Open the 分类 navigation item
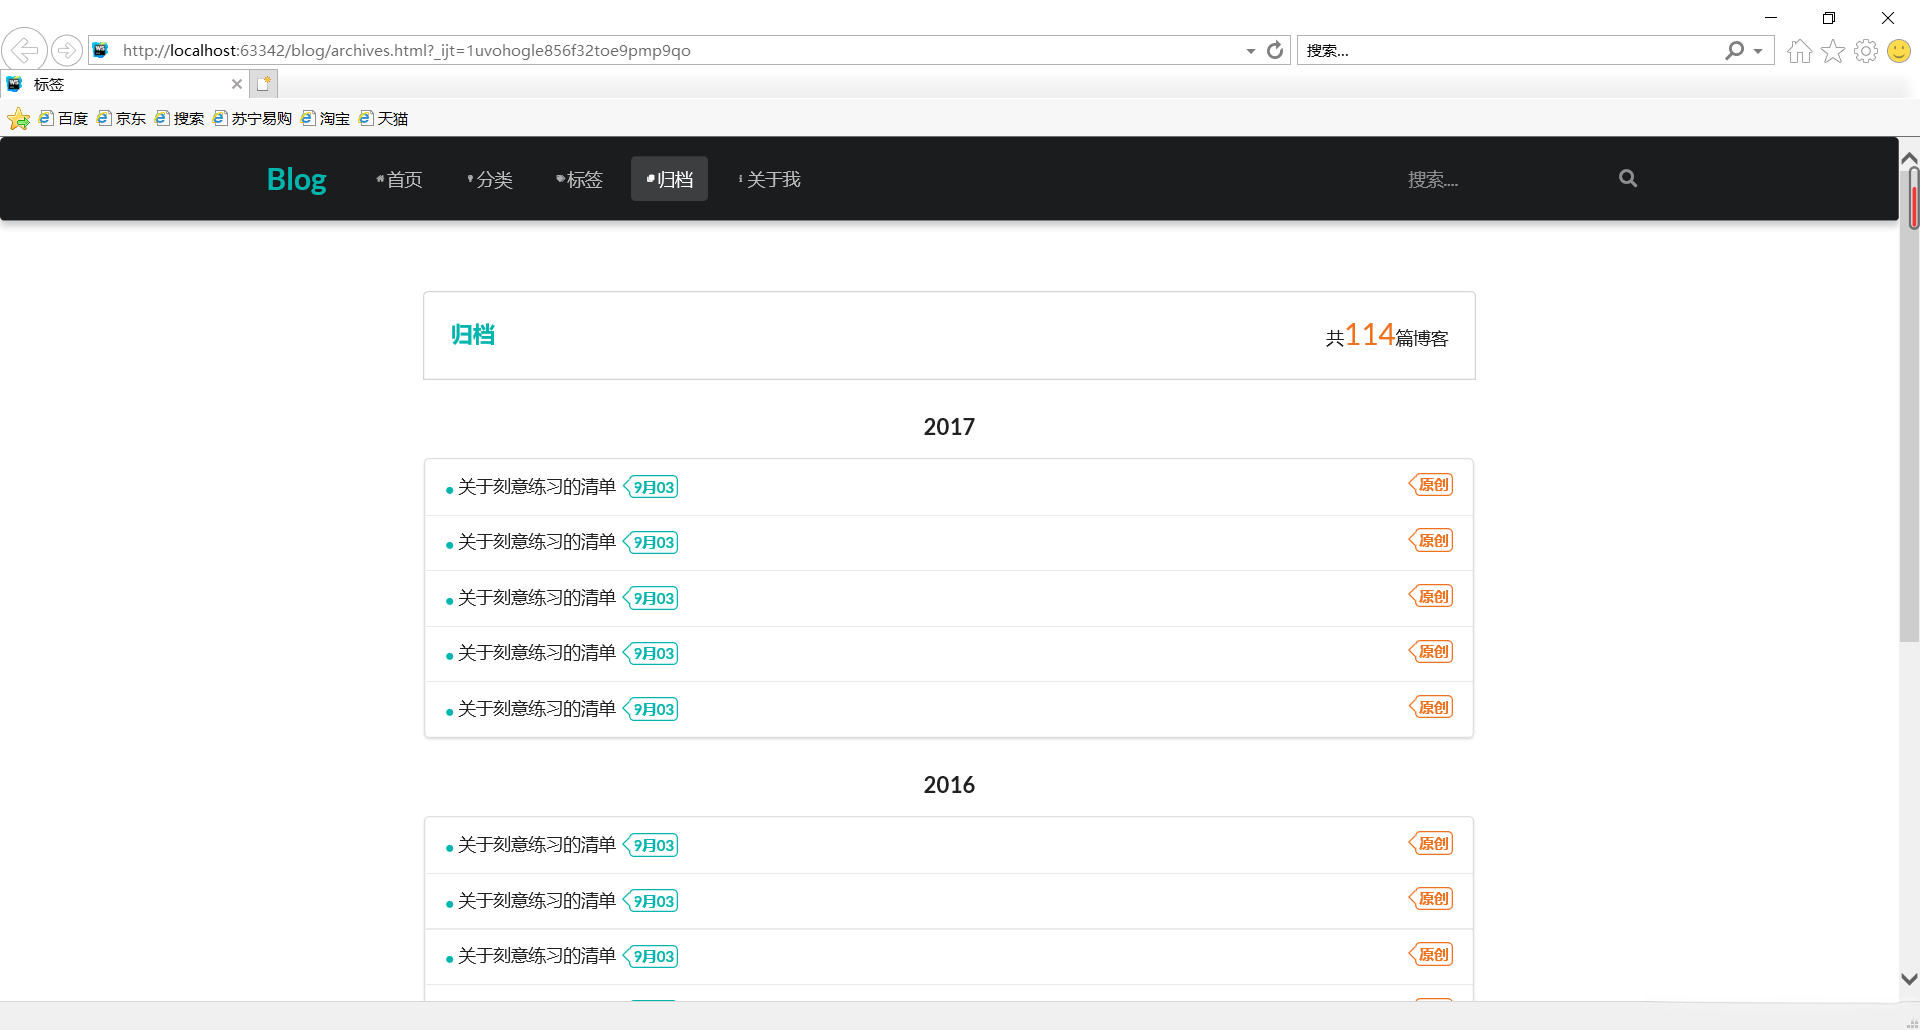 point(490,179)
